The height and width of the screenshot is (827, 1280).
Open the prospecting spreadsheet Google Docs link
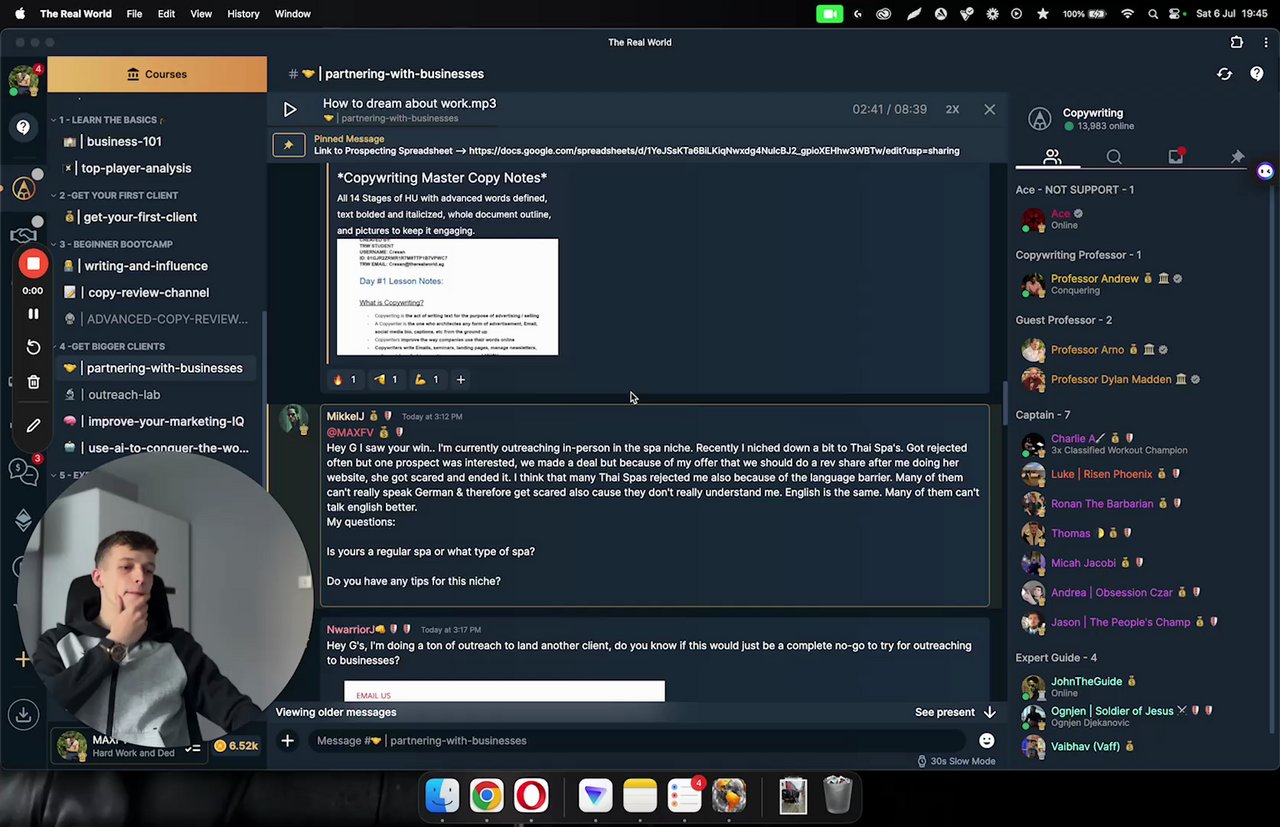(x=714, y=151)
